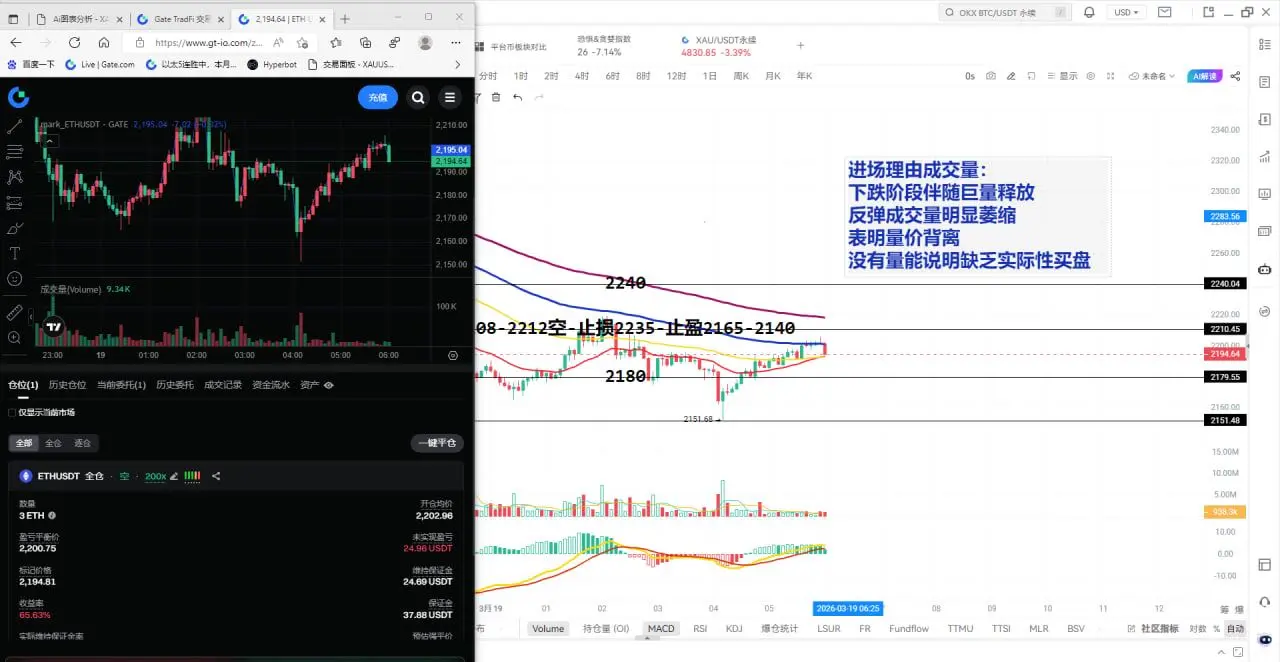Select the zoom-in magnifier tool
1280x662 pixels.
(x=15, y=338)
